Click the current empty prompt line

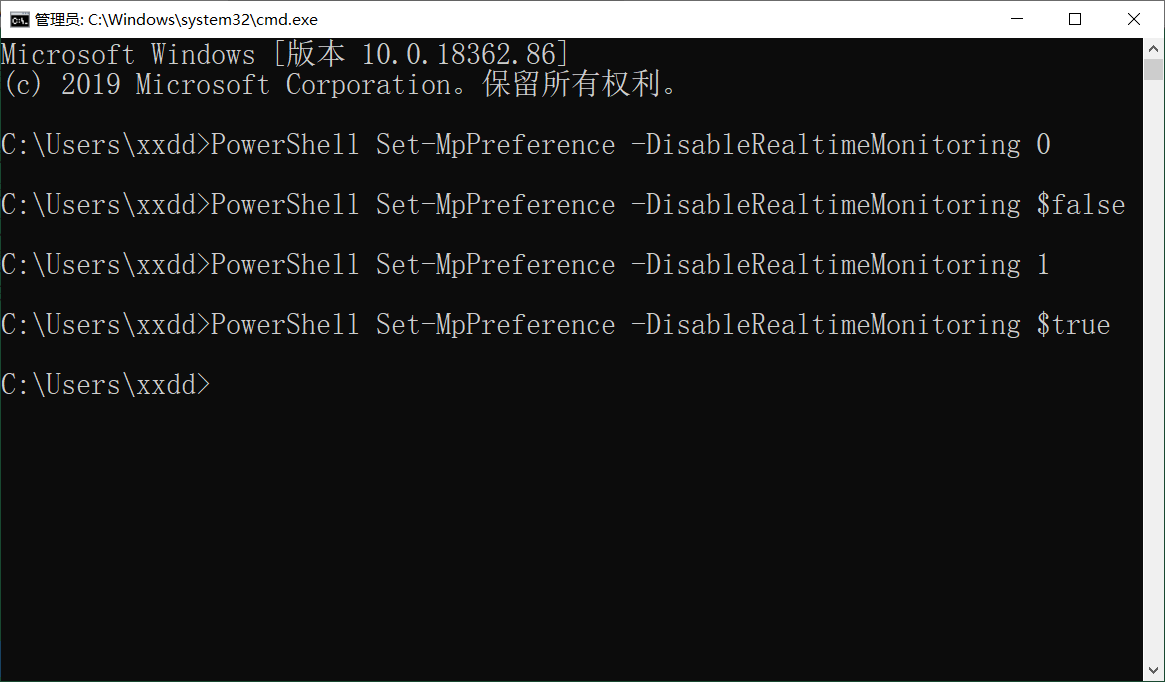[x=571, y=385]
